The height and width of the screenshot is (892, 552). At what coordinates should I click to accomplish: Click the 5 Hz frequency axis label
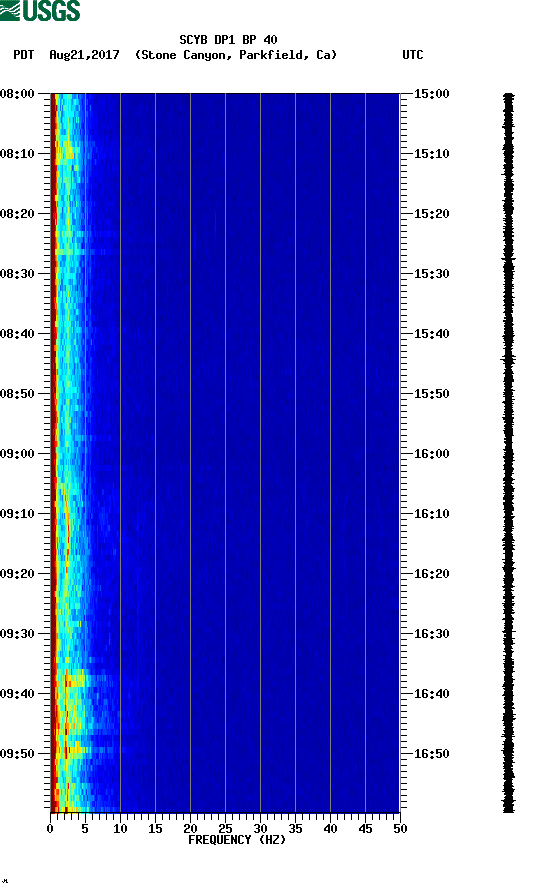point(85,829)
